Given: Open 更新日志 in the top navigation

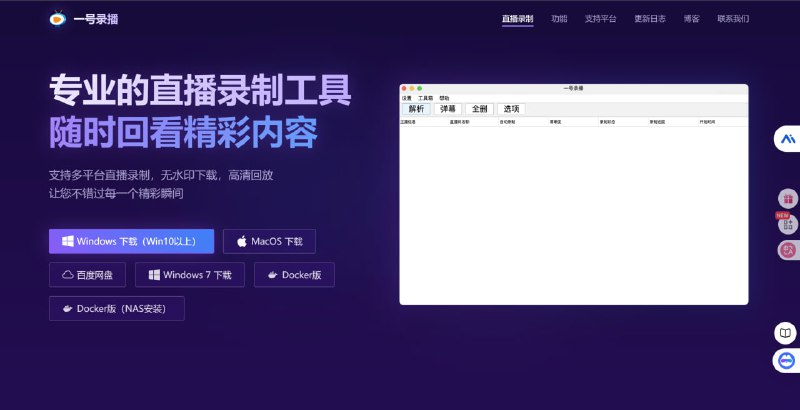Looking at the screenshot, I should point(649,19).
